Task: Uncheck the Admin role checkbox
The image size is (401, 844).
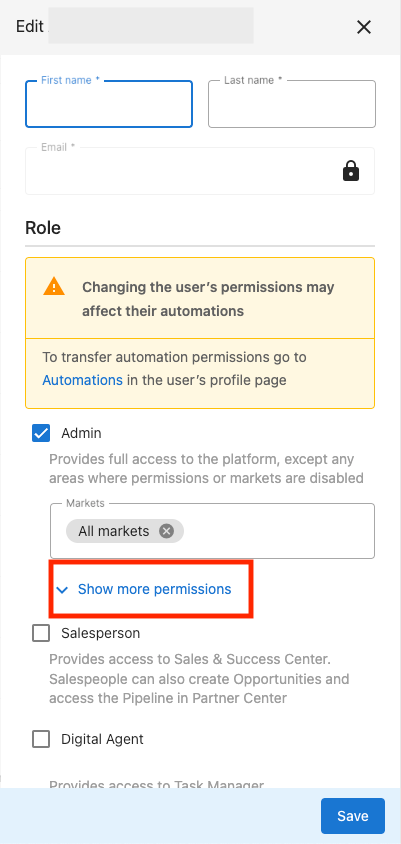Action: point(41,433)
